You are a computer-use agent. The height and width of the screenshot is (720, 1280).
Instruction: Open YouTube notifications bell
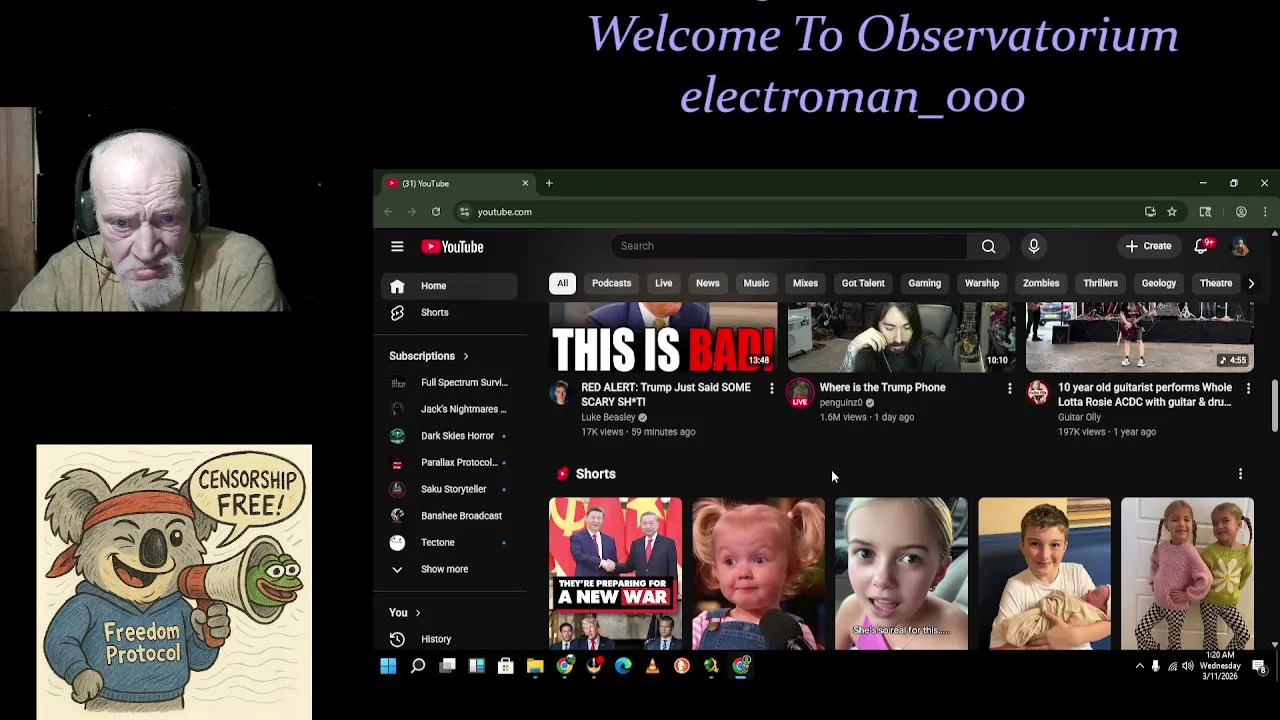tap(1202, 246)
